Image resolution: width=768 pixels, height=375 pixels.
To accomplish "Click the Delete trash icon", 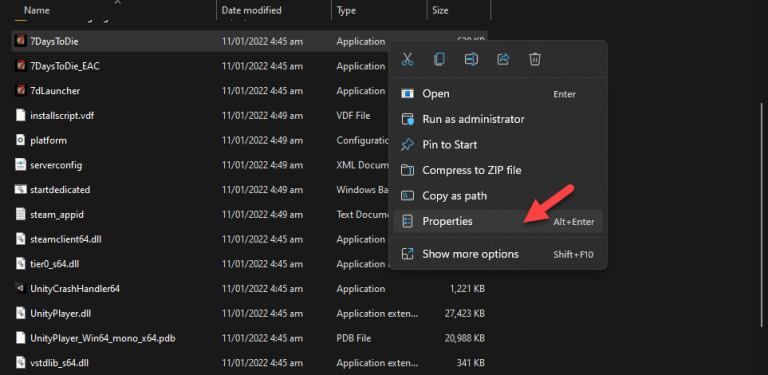I will click(535, 60).
